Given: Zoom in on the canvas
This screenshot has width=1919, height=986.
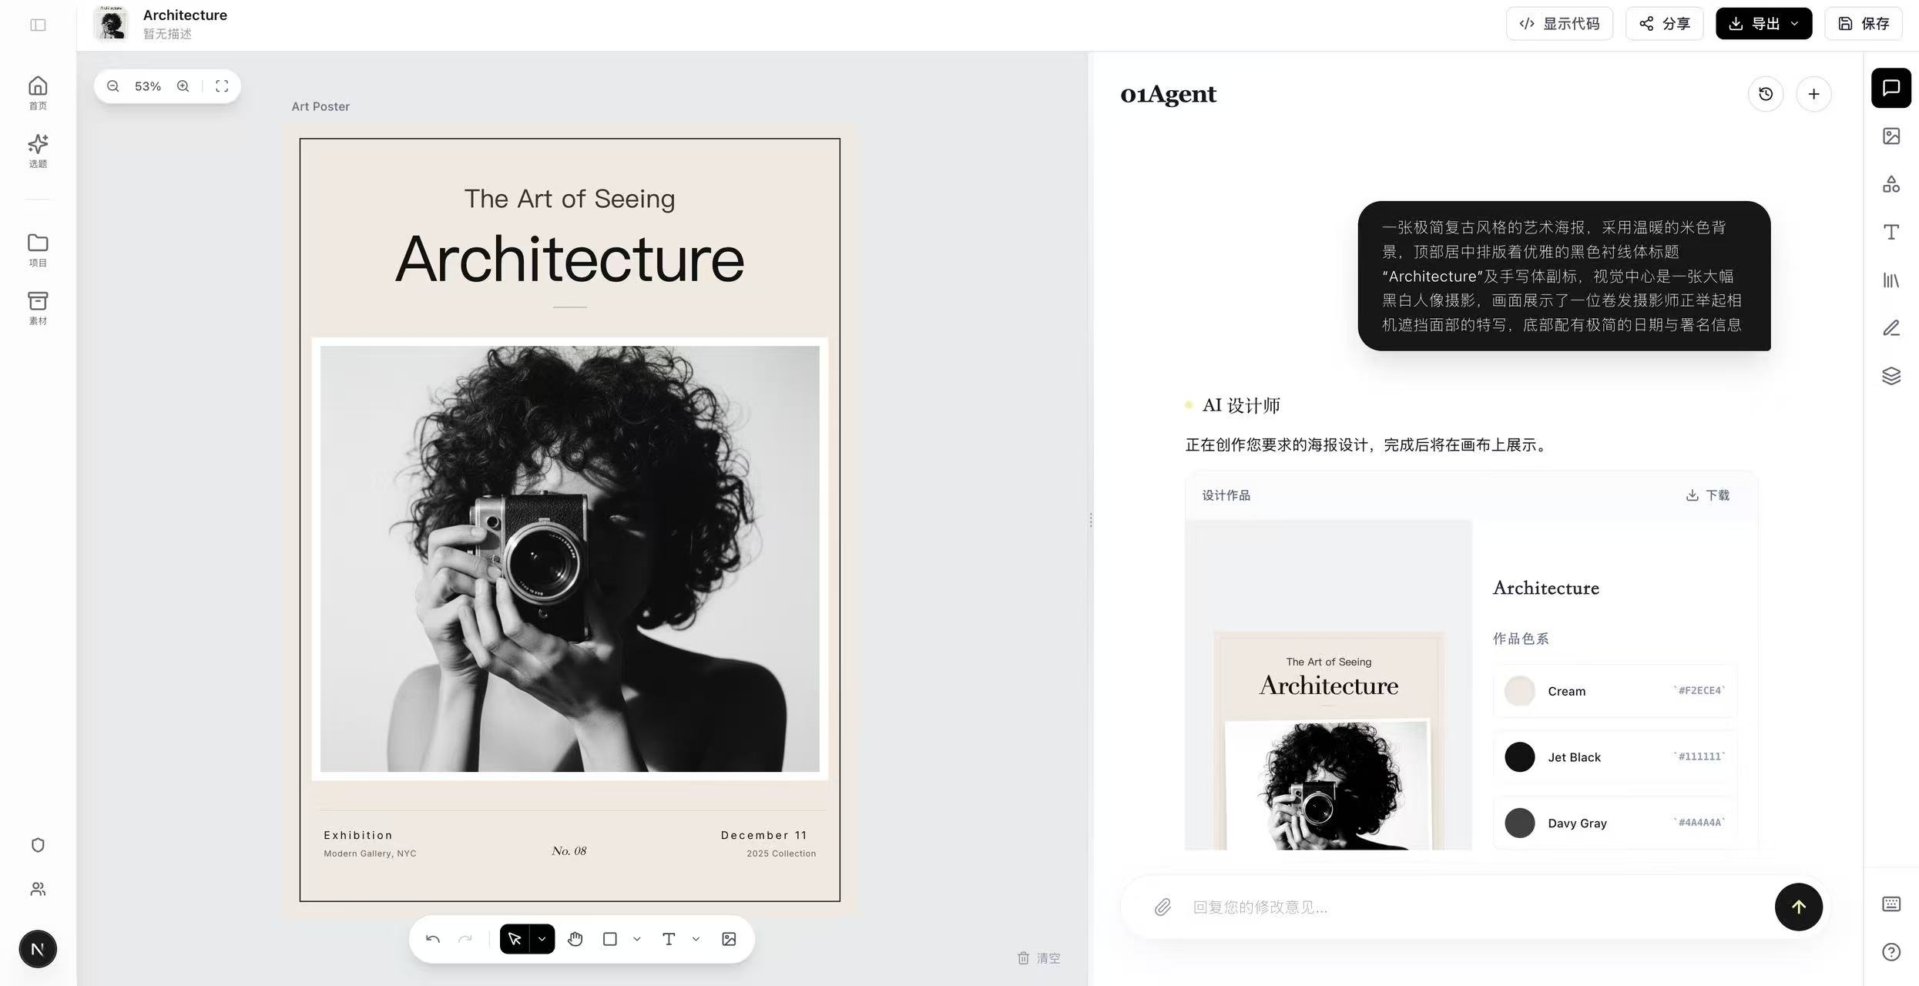Looking at the screenshot, I should tap(183, 86).
